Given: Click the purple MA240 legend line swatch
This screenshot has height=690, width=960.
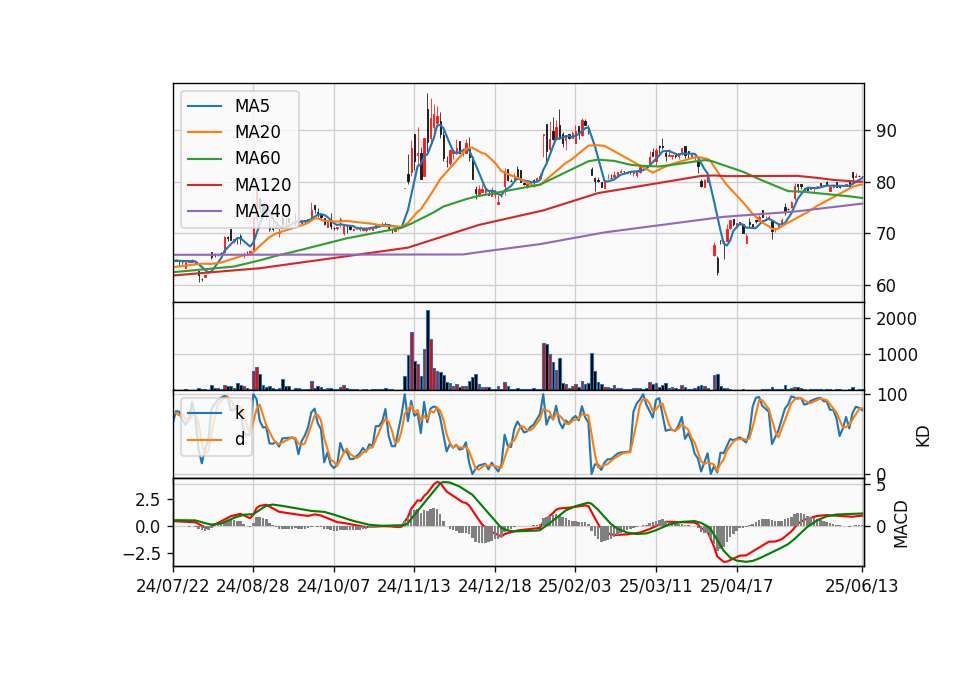Looking at the screenshot, I should click(204, 211).
